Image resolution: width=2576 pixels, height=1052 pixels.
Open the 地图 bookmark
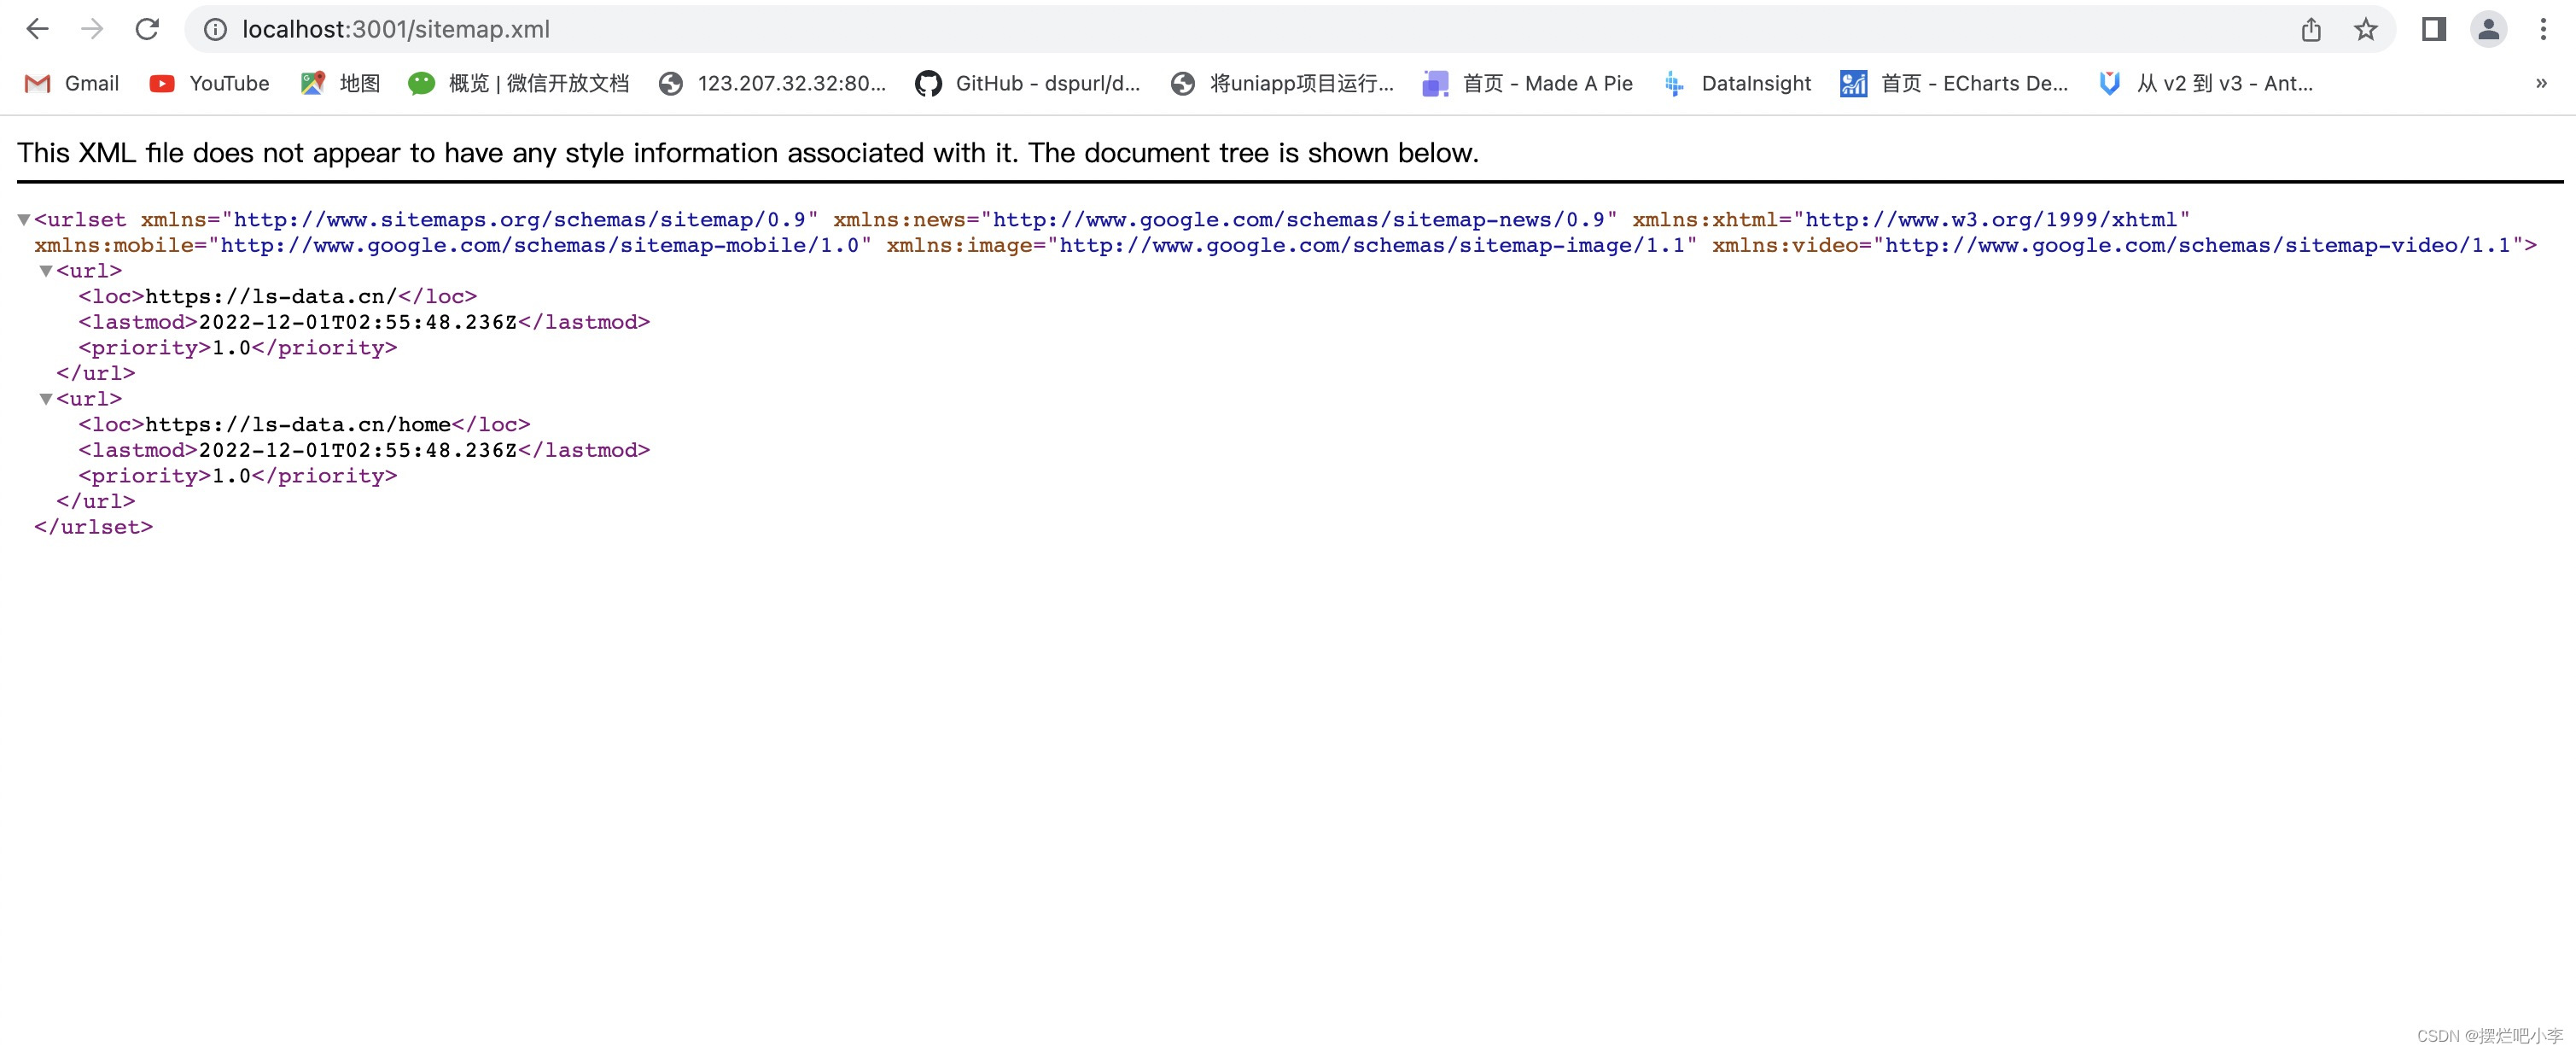pyautogui.click(x=338, y=84)
